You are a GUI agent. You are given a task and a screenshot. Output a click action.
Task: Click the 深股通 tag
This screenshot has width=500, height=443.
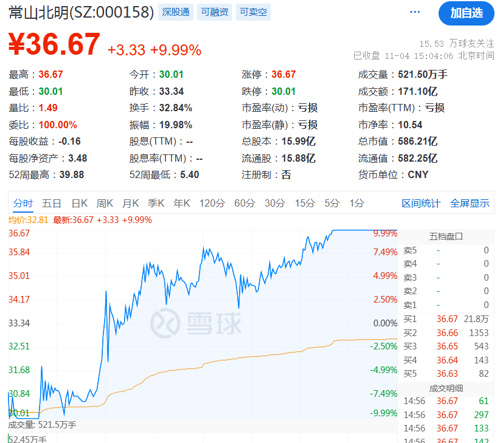[176, 12]
